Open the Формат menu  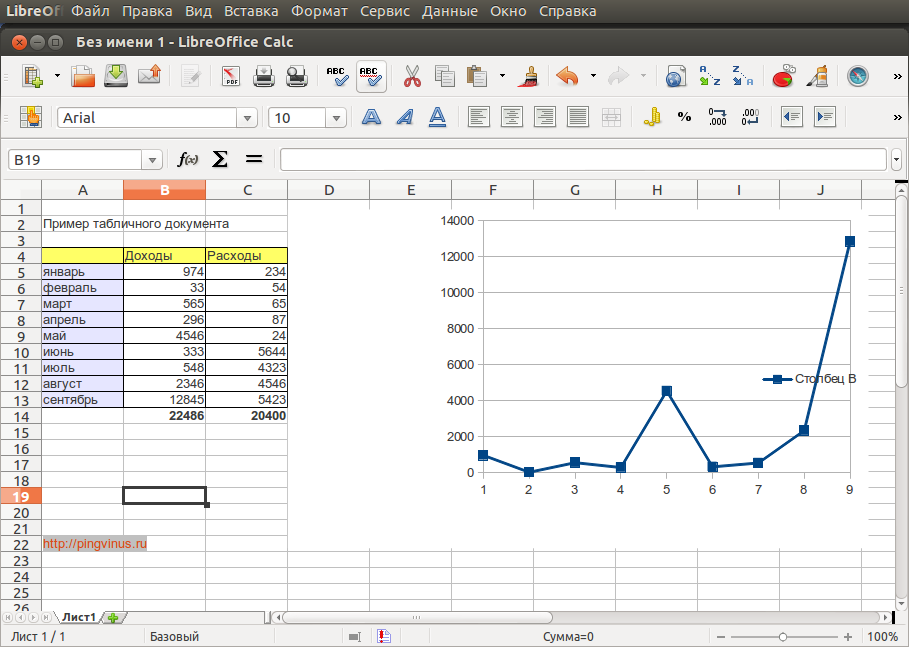pos(319,11)
